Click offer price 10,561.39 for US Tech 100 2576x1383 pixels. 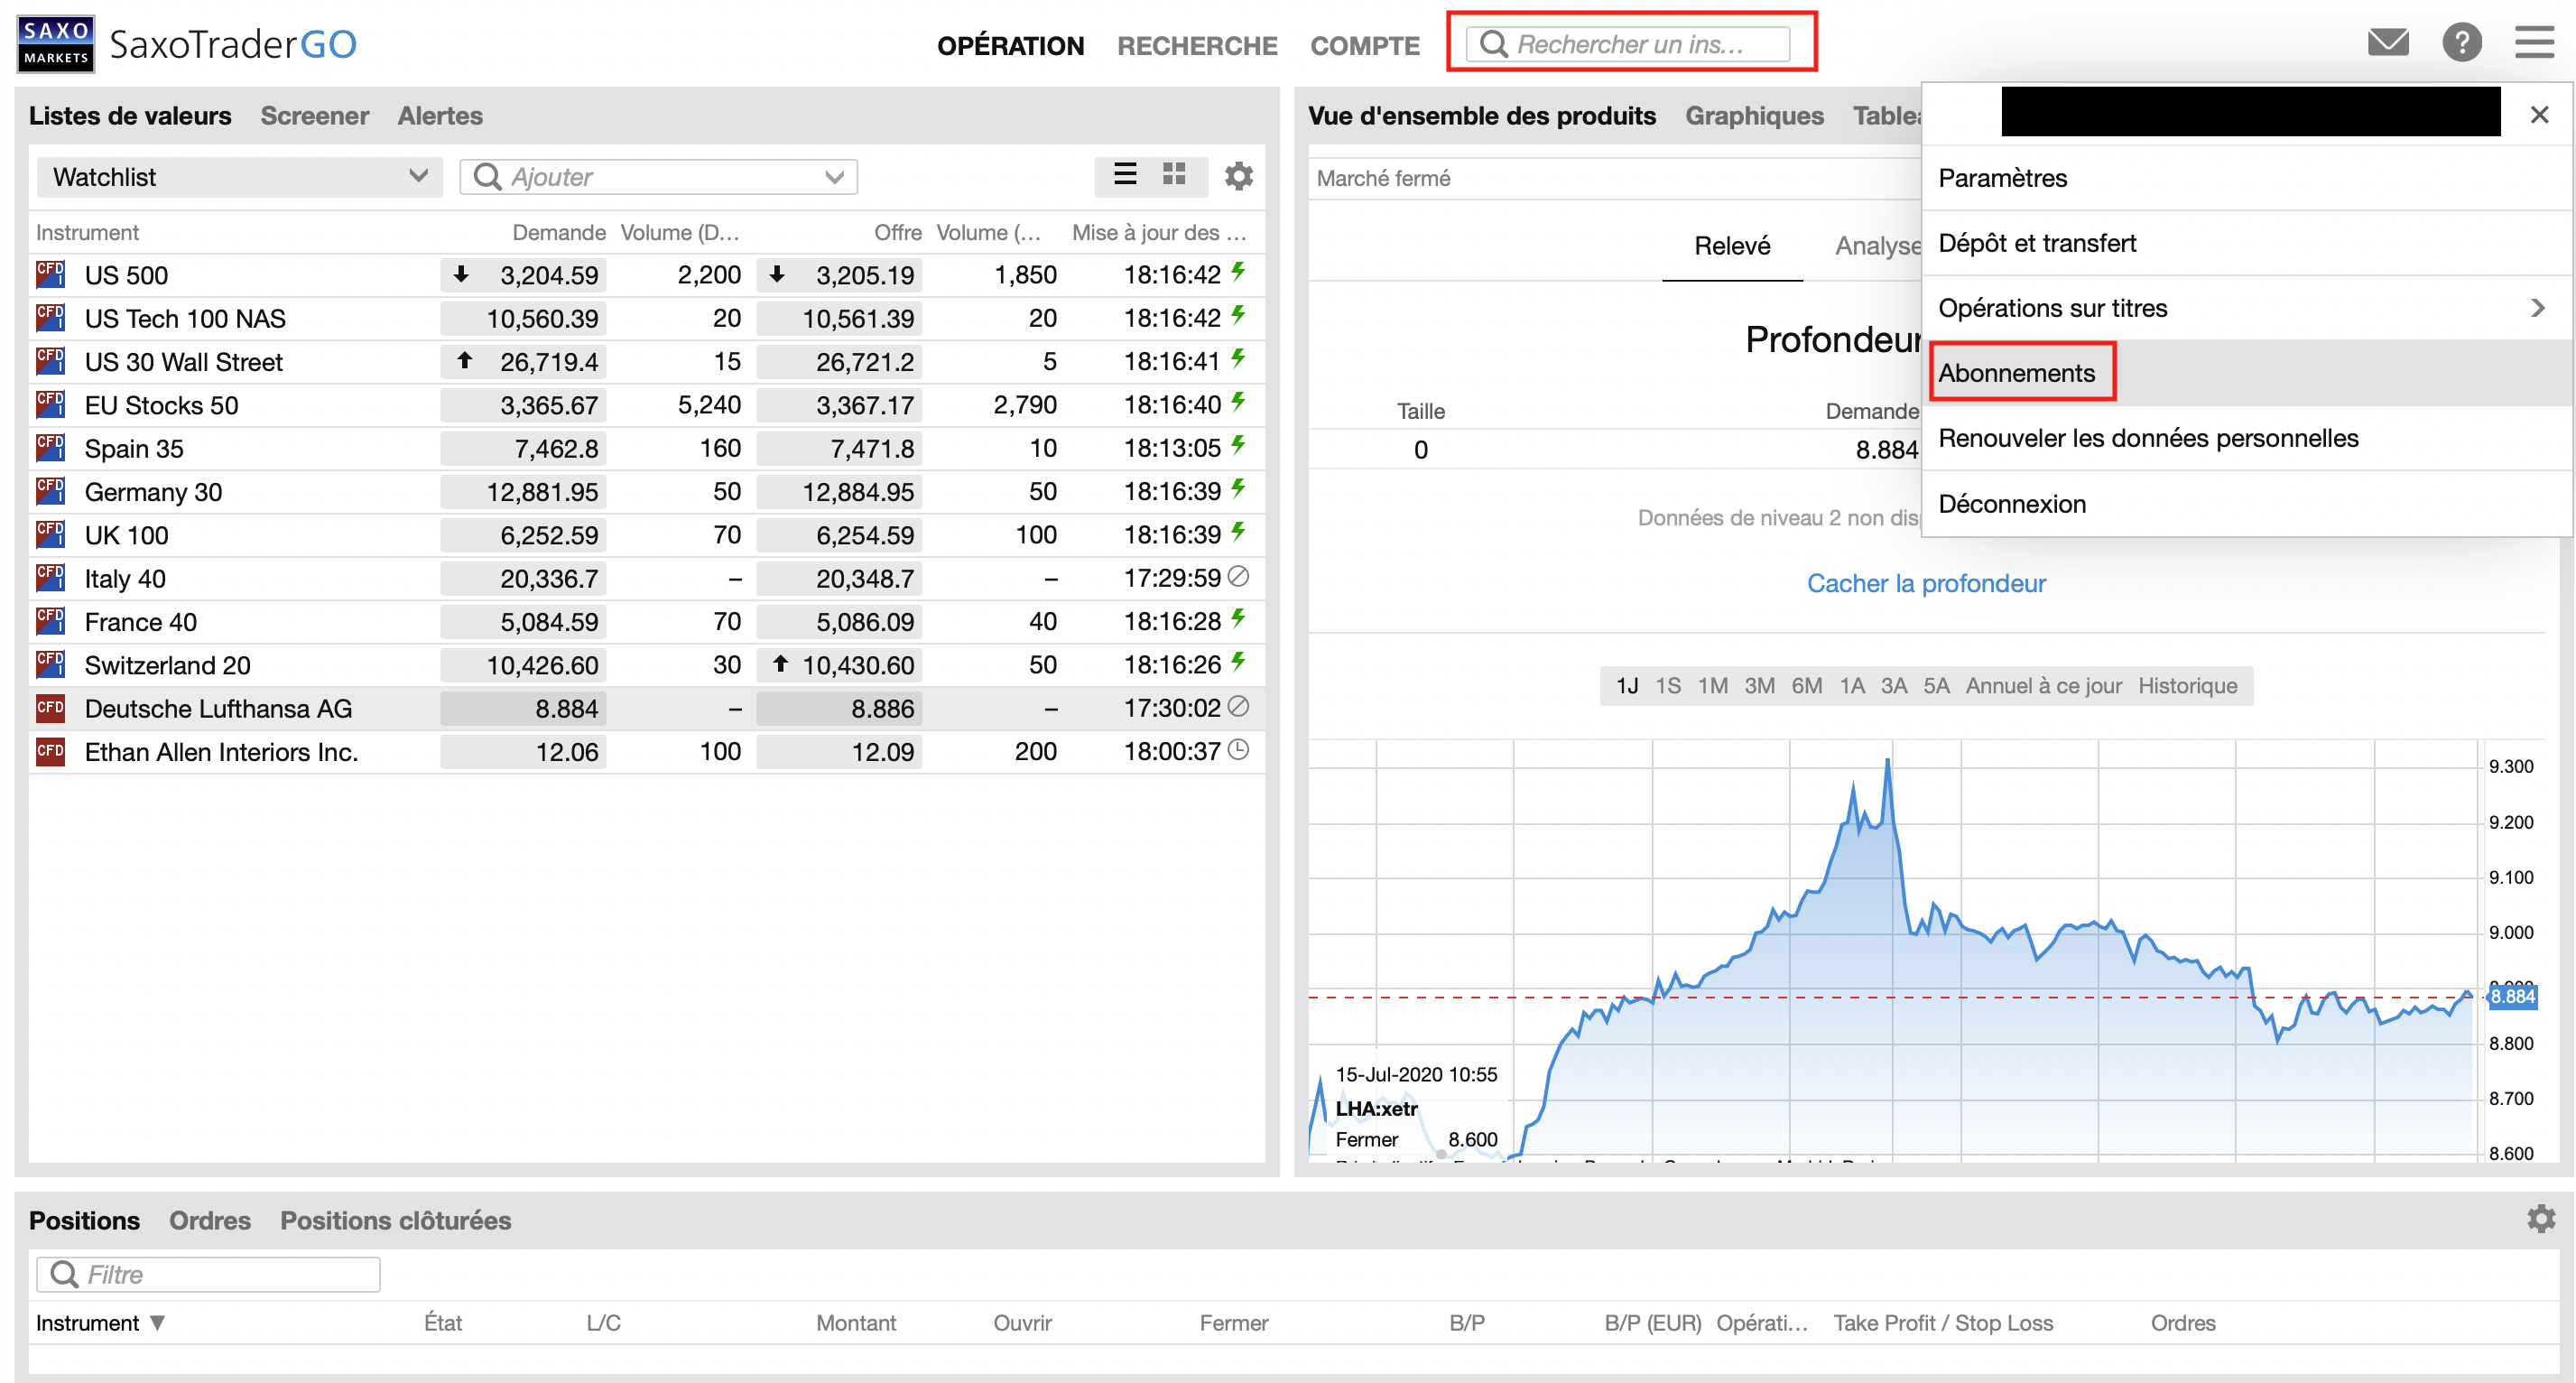839,318
